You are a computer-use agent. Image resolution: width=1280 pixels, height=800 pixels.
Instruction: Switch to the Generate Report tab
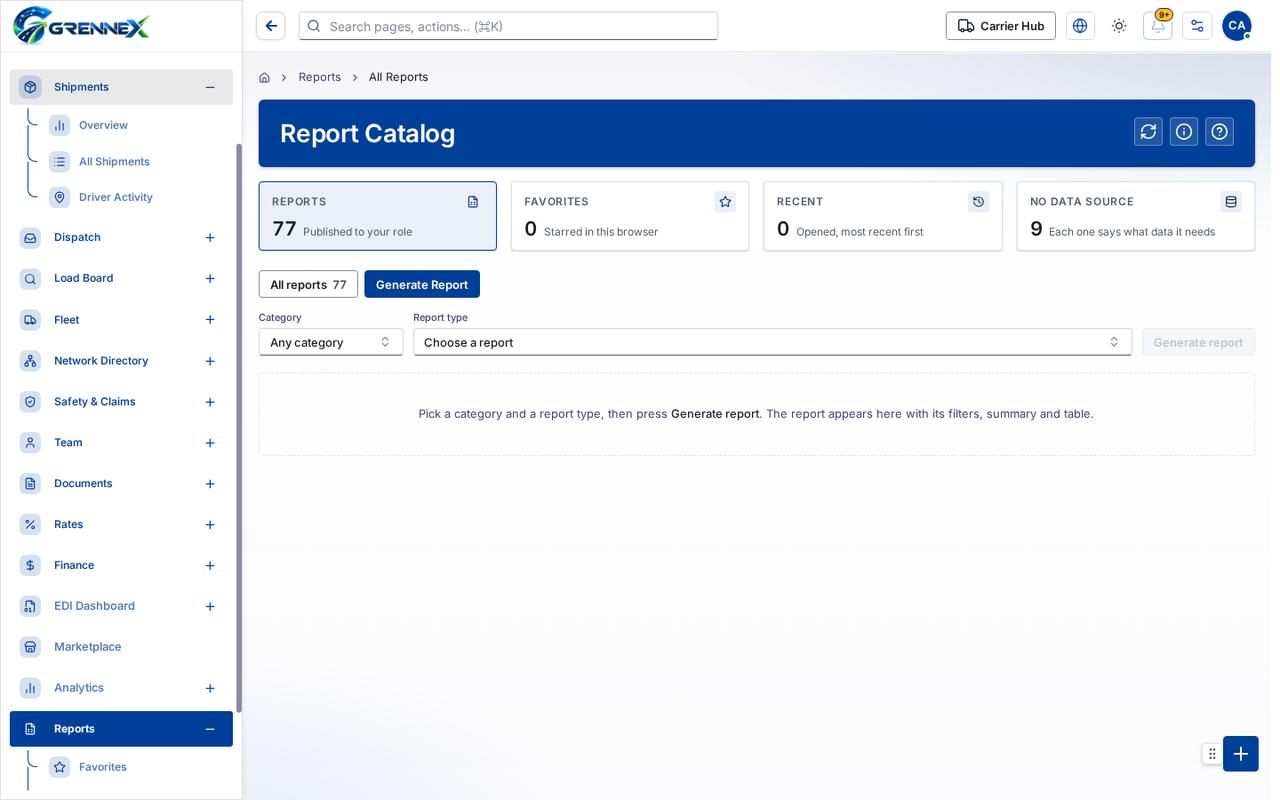coord(422,284)
